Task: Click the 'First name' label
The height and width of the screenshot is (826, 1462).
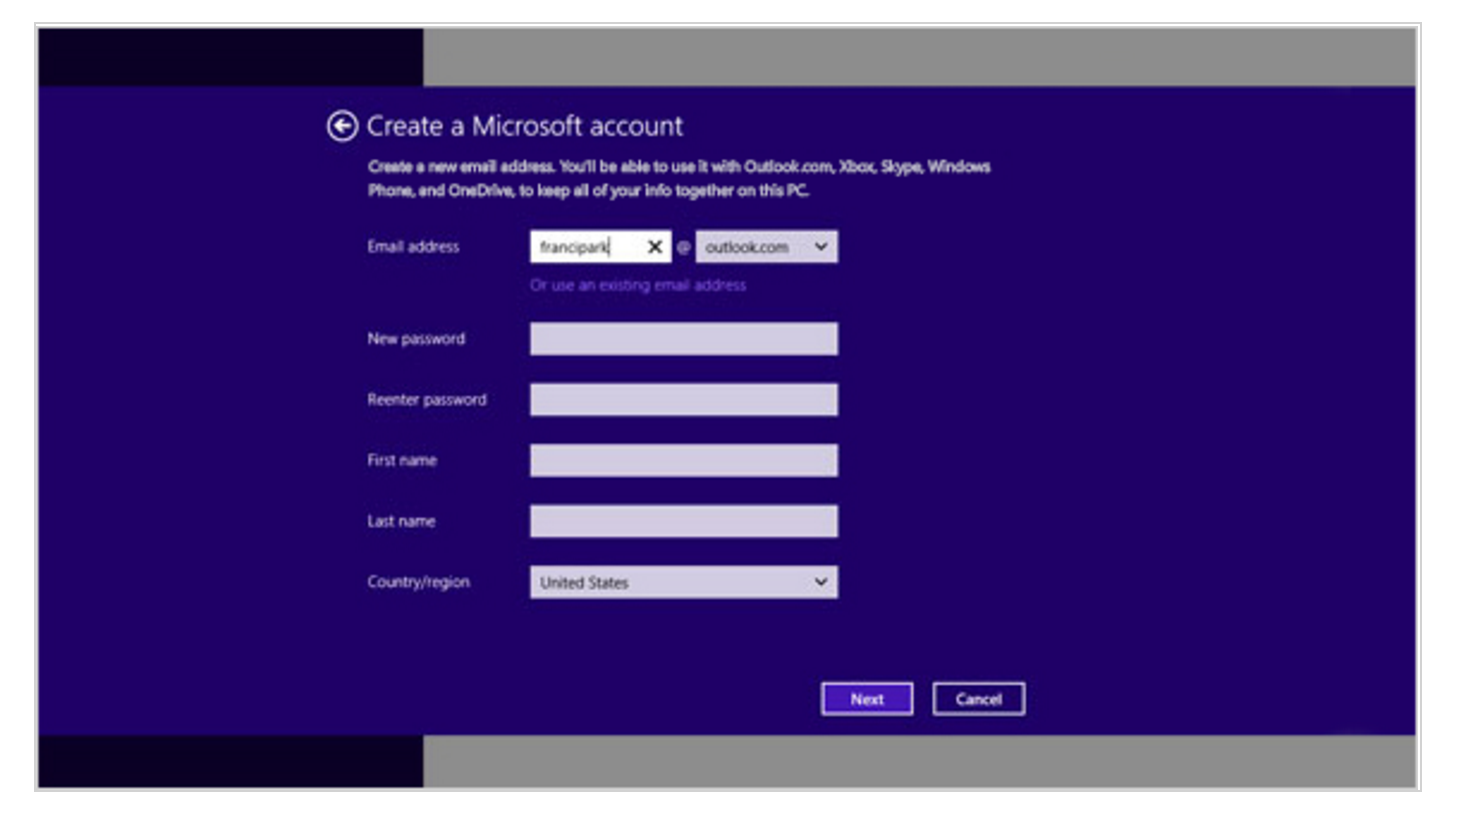Action: 402,461
